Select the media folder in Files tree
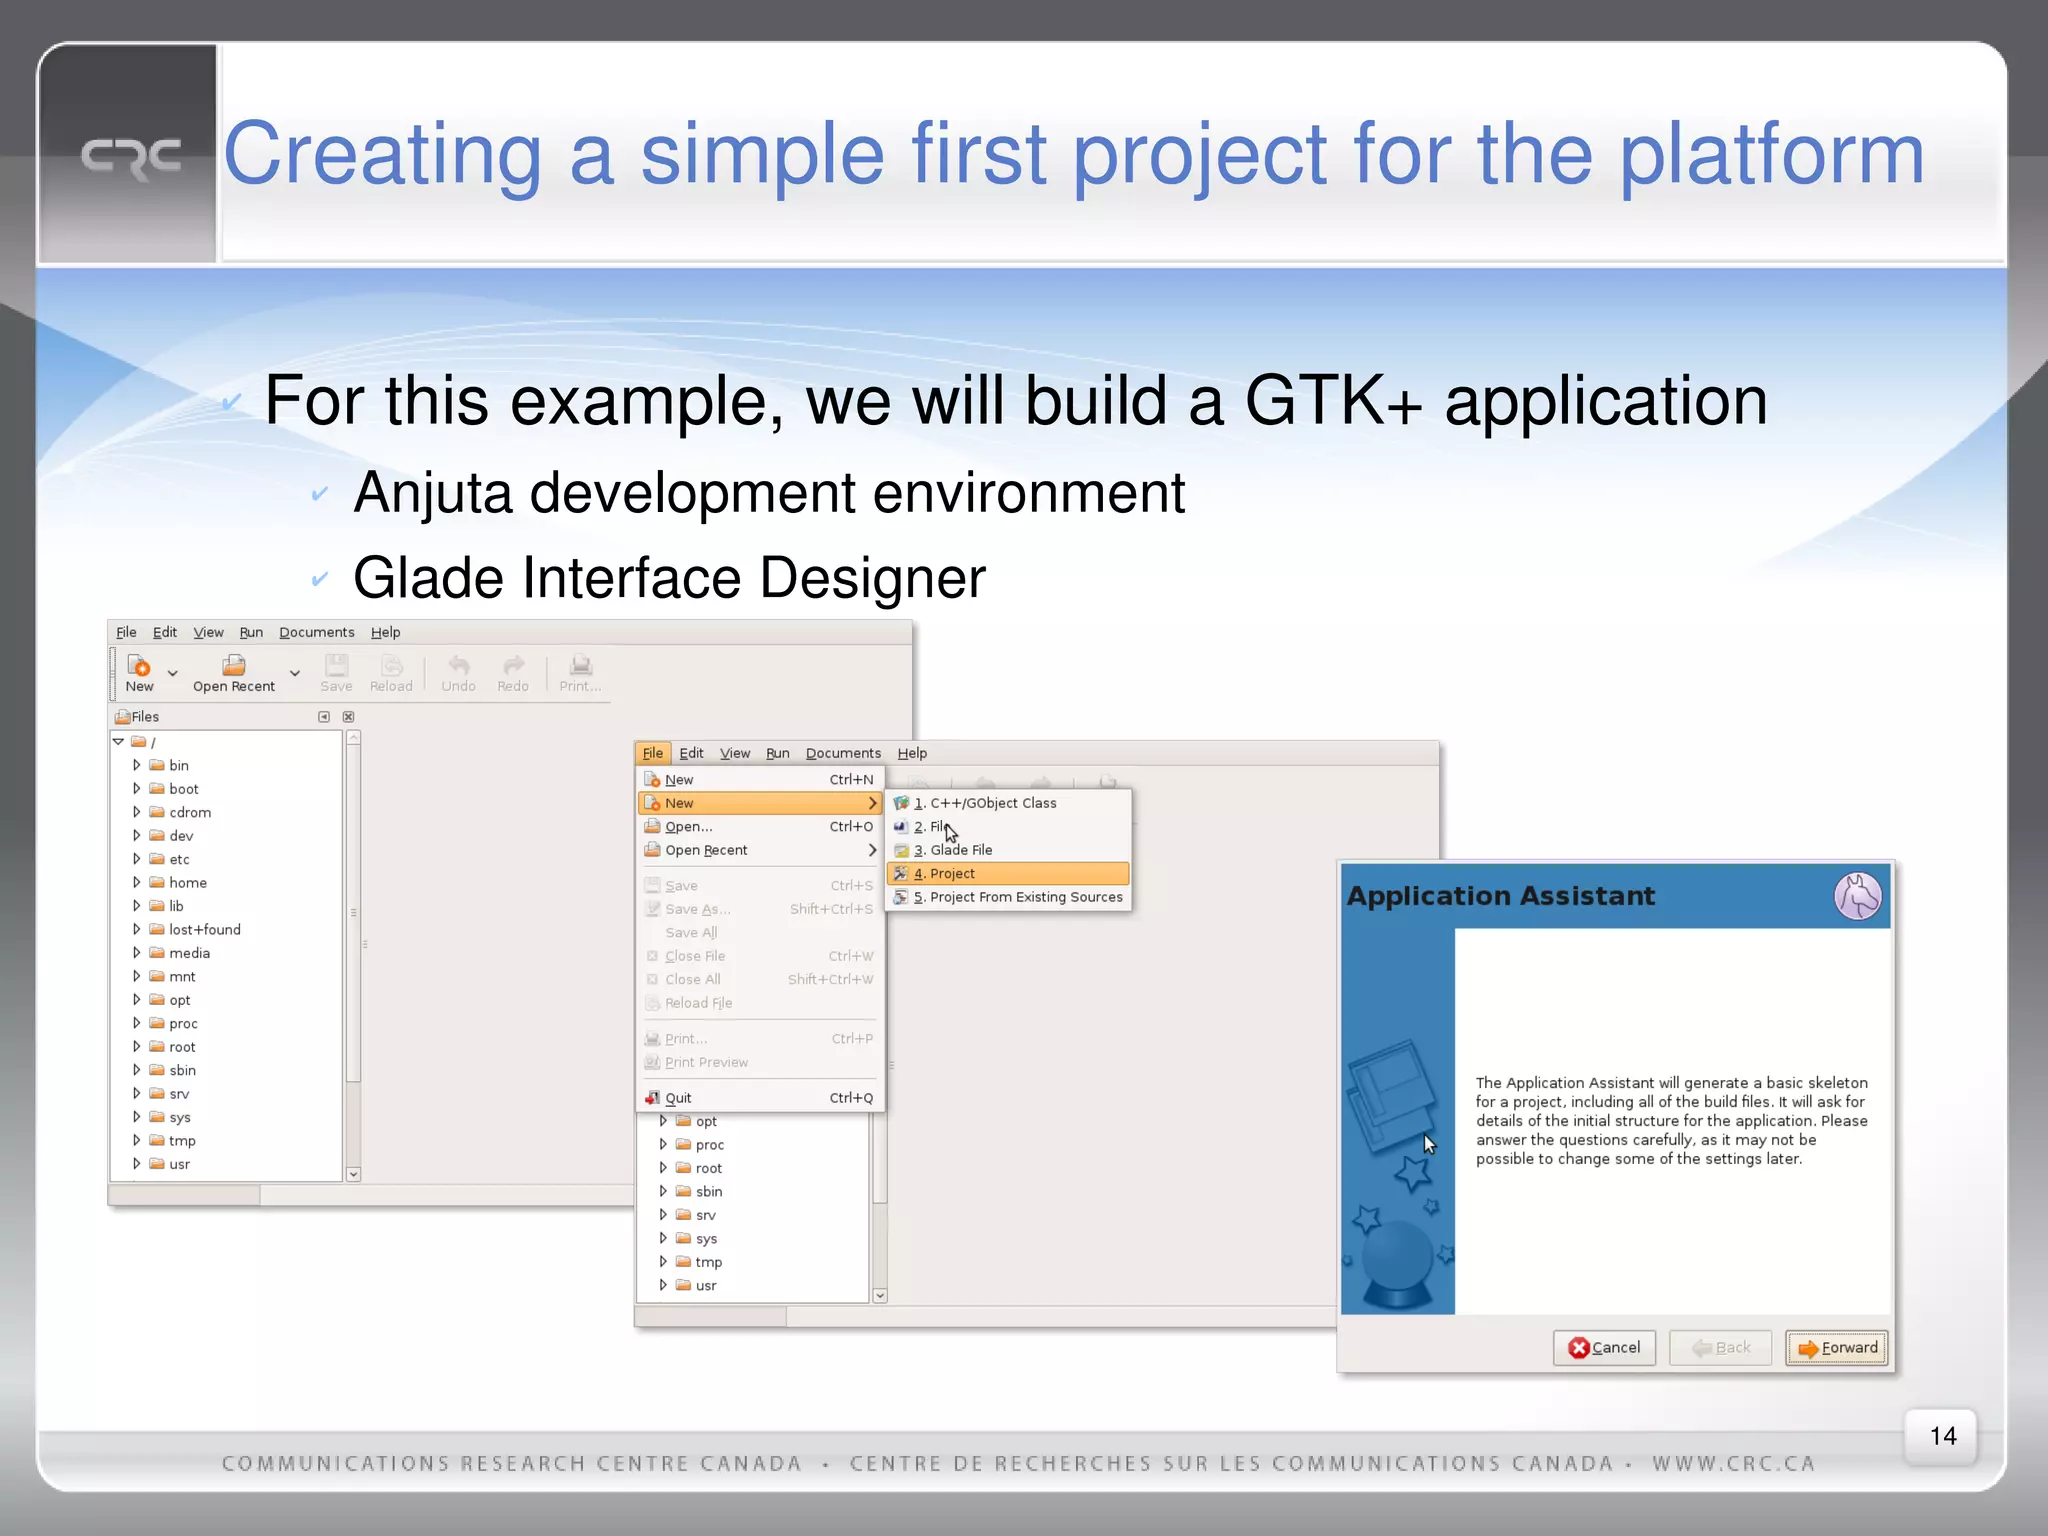Viewport: 2048px width, 1536px height. tap(189, 953)
